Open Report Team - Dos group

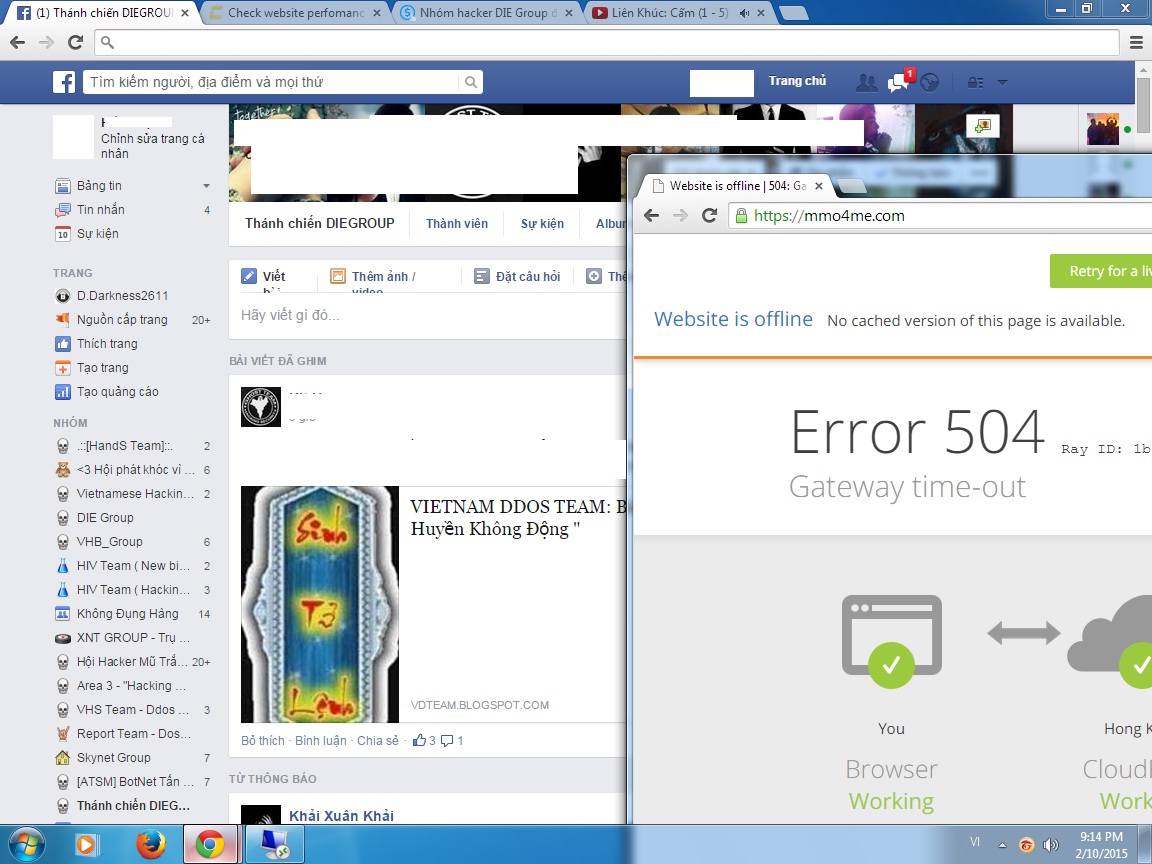133,734
